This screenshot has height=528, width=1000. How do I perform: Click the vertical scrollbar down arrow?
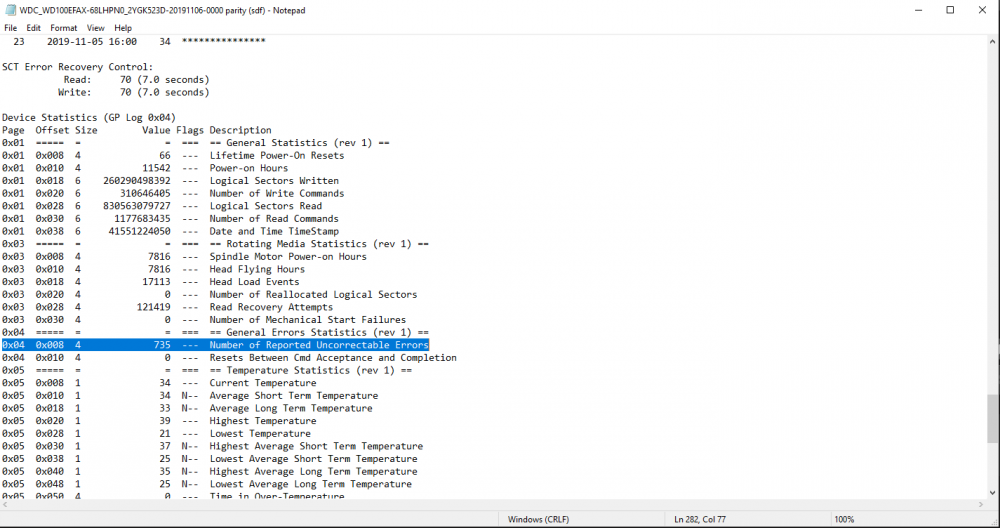[993, 493]
